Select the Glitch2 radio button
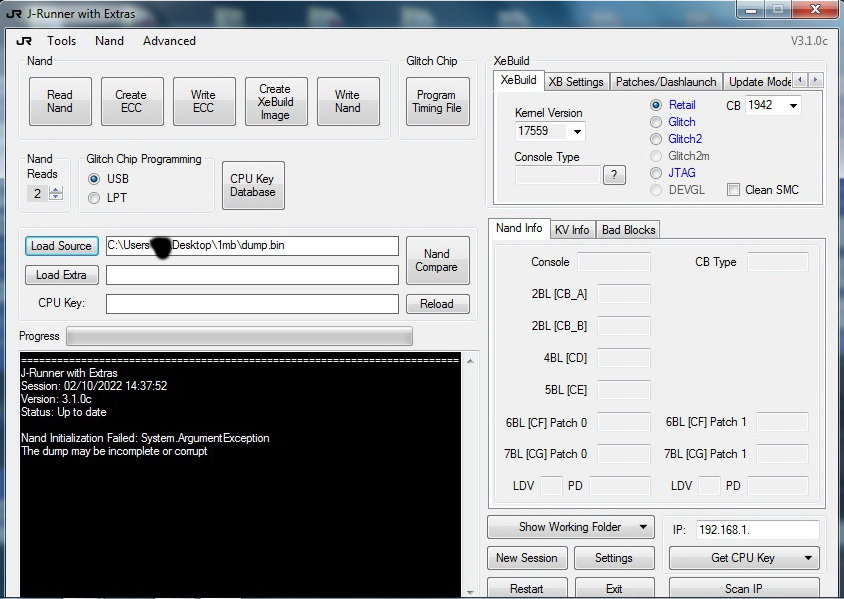This screenshot has width=844, height=599. tap(656, 139)
